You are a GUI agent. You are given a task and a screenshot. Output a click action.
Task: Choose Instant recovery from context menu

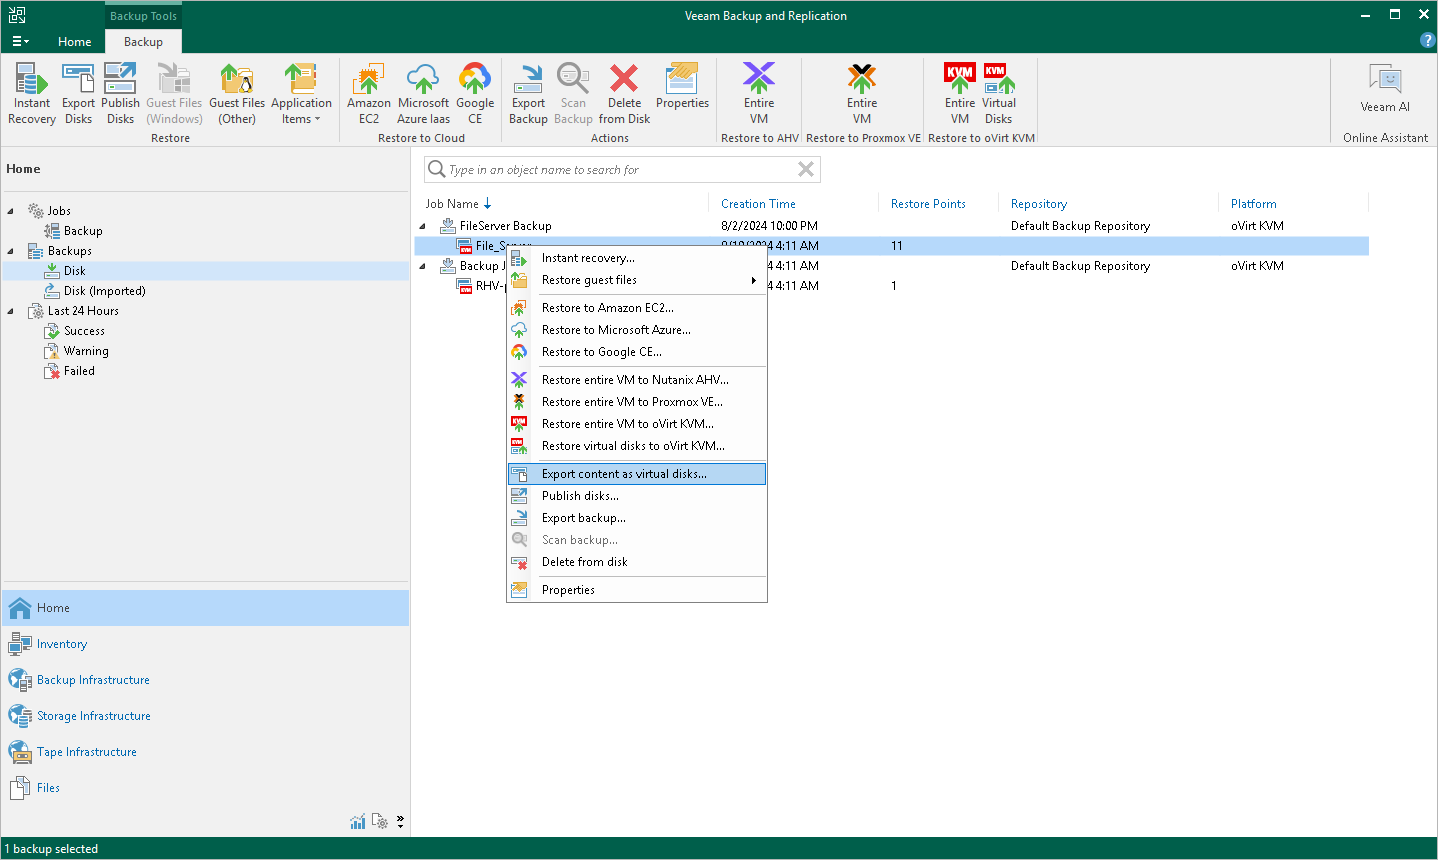pos(637,258)
